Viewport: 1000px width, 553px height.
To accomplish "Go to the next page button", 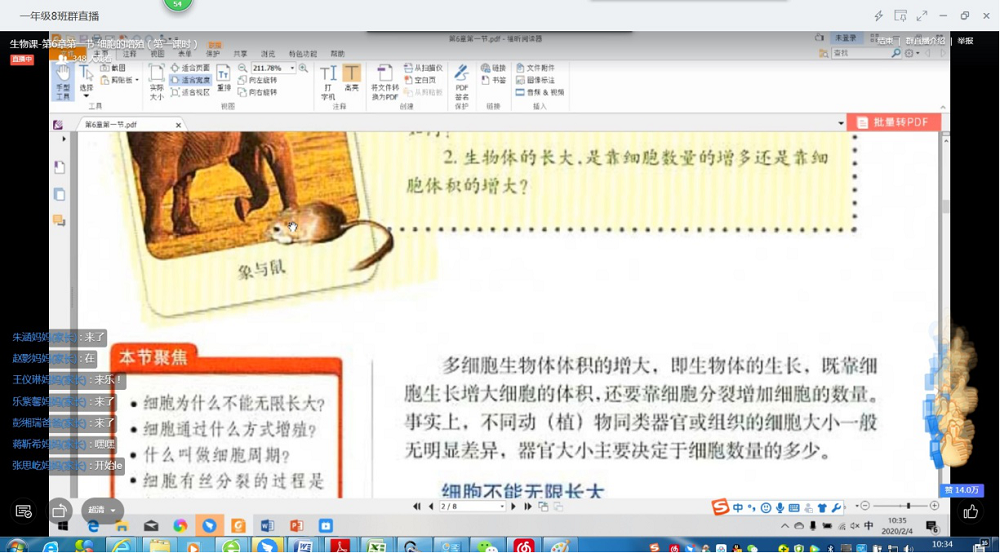I will pos(514,506).
